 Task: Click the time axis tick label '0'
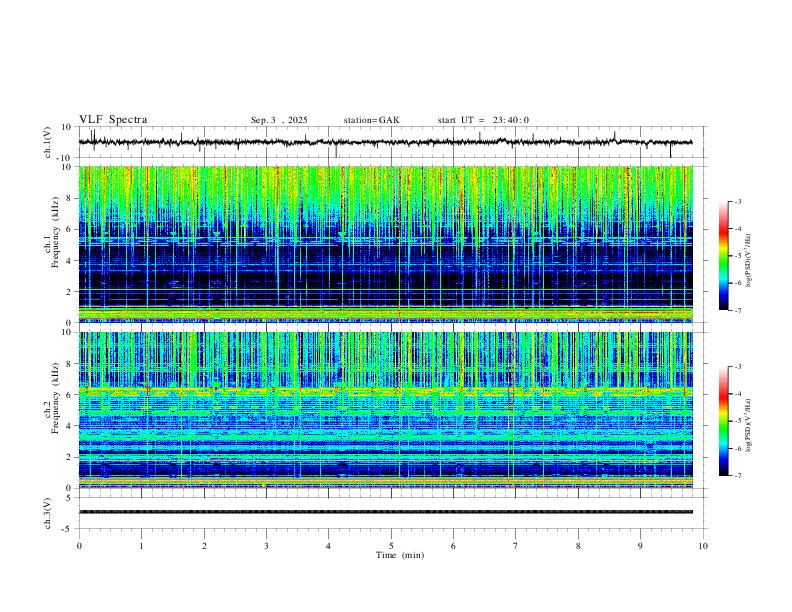(79, 546)
